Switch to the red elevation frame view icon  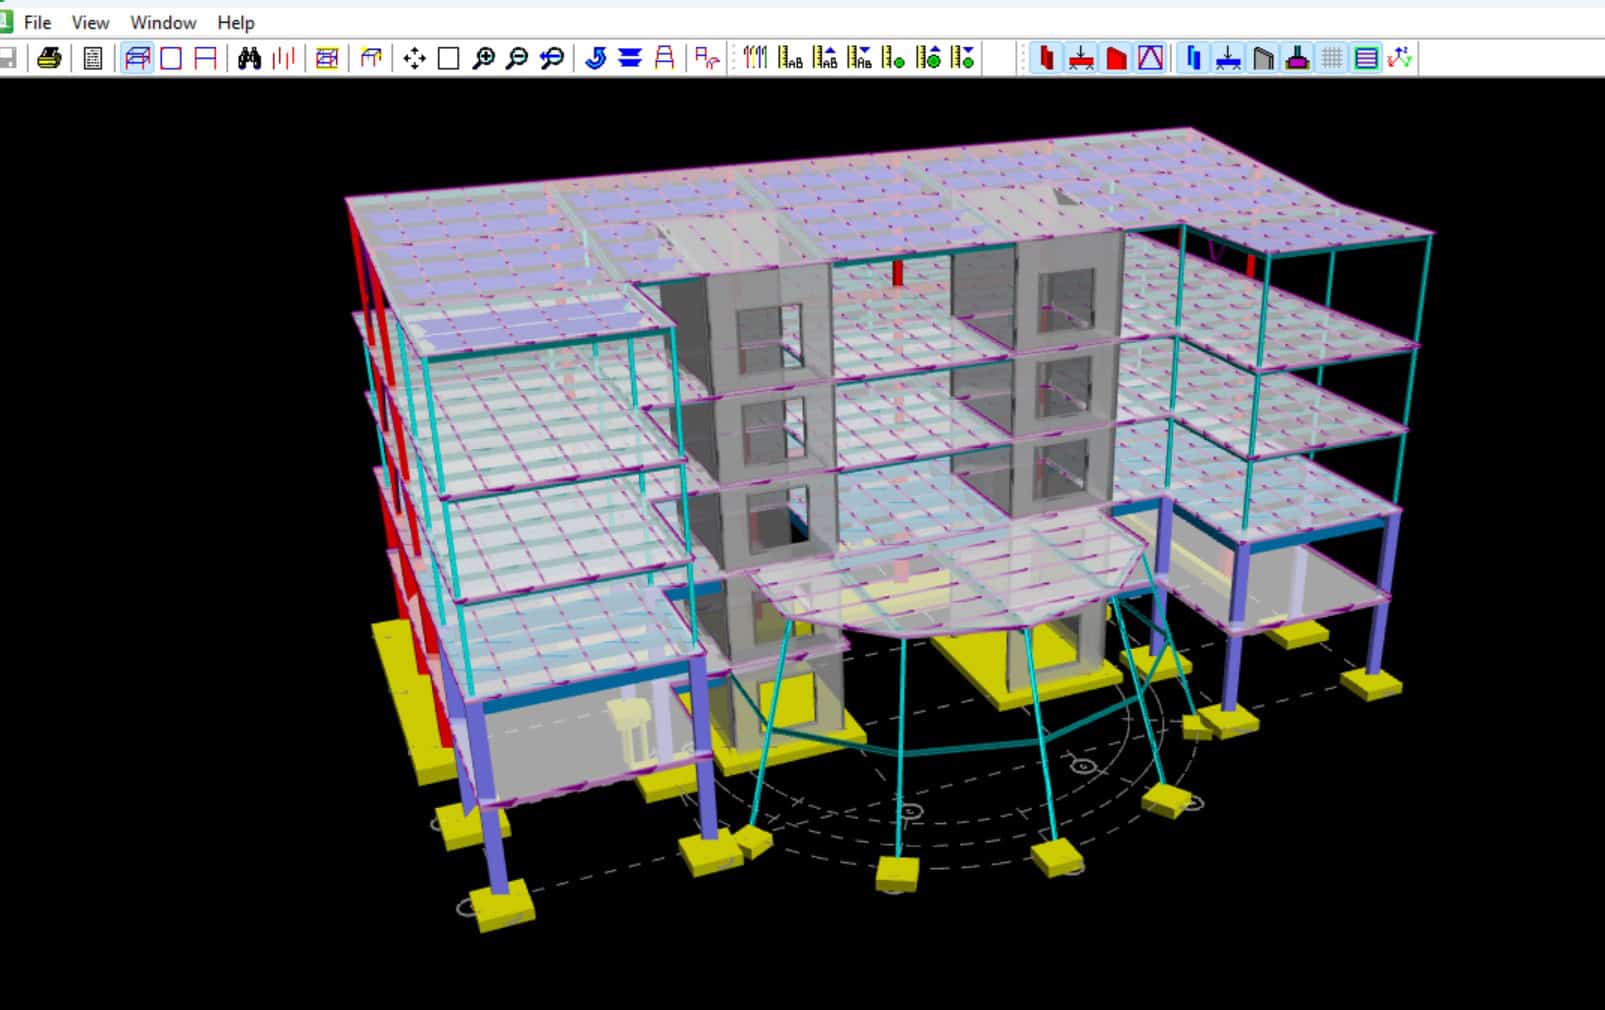205,58
